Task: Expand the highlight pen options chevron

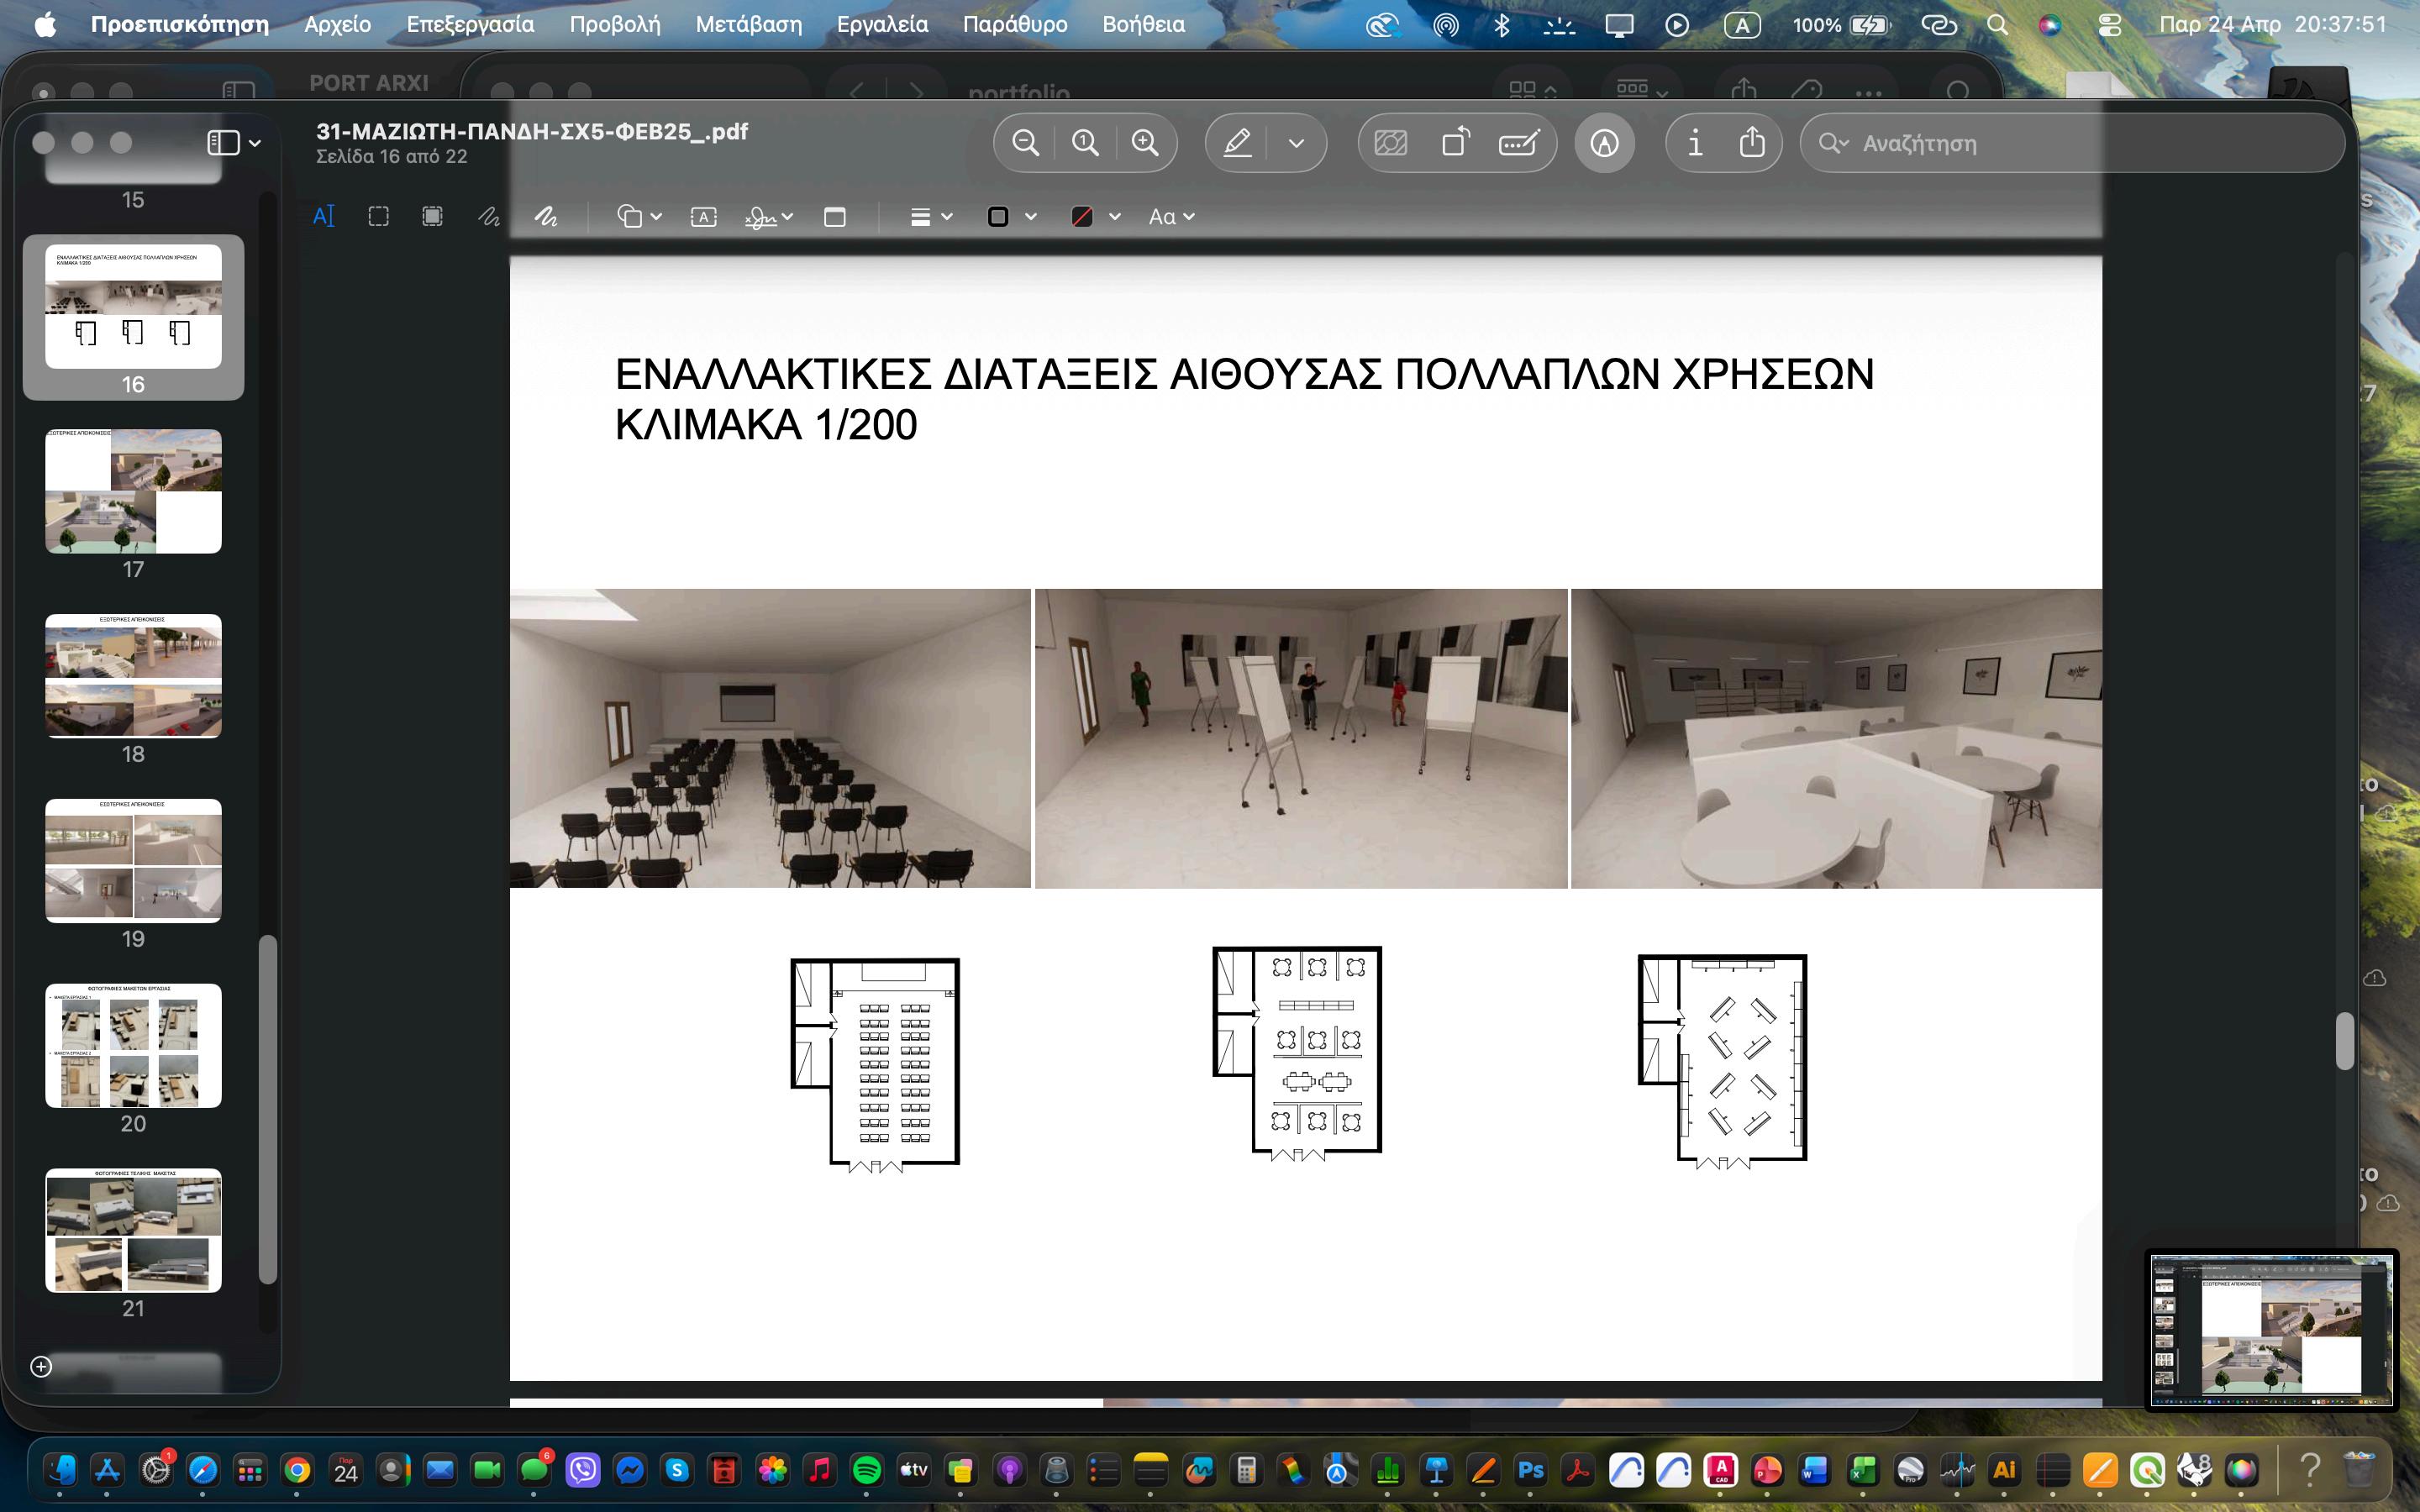Action: tap(1296, 143)
